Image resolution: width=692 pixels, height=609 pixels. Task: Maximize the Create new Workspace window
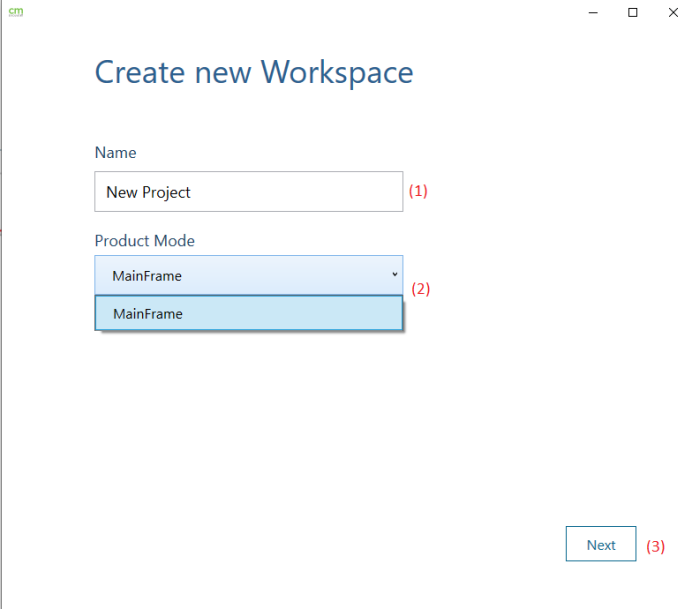coord(632,12)
